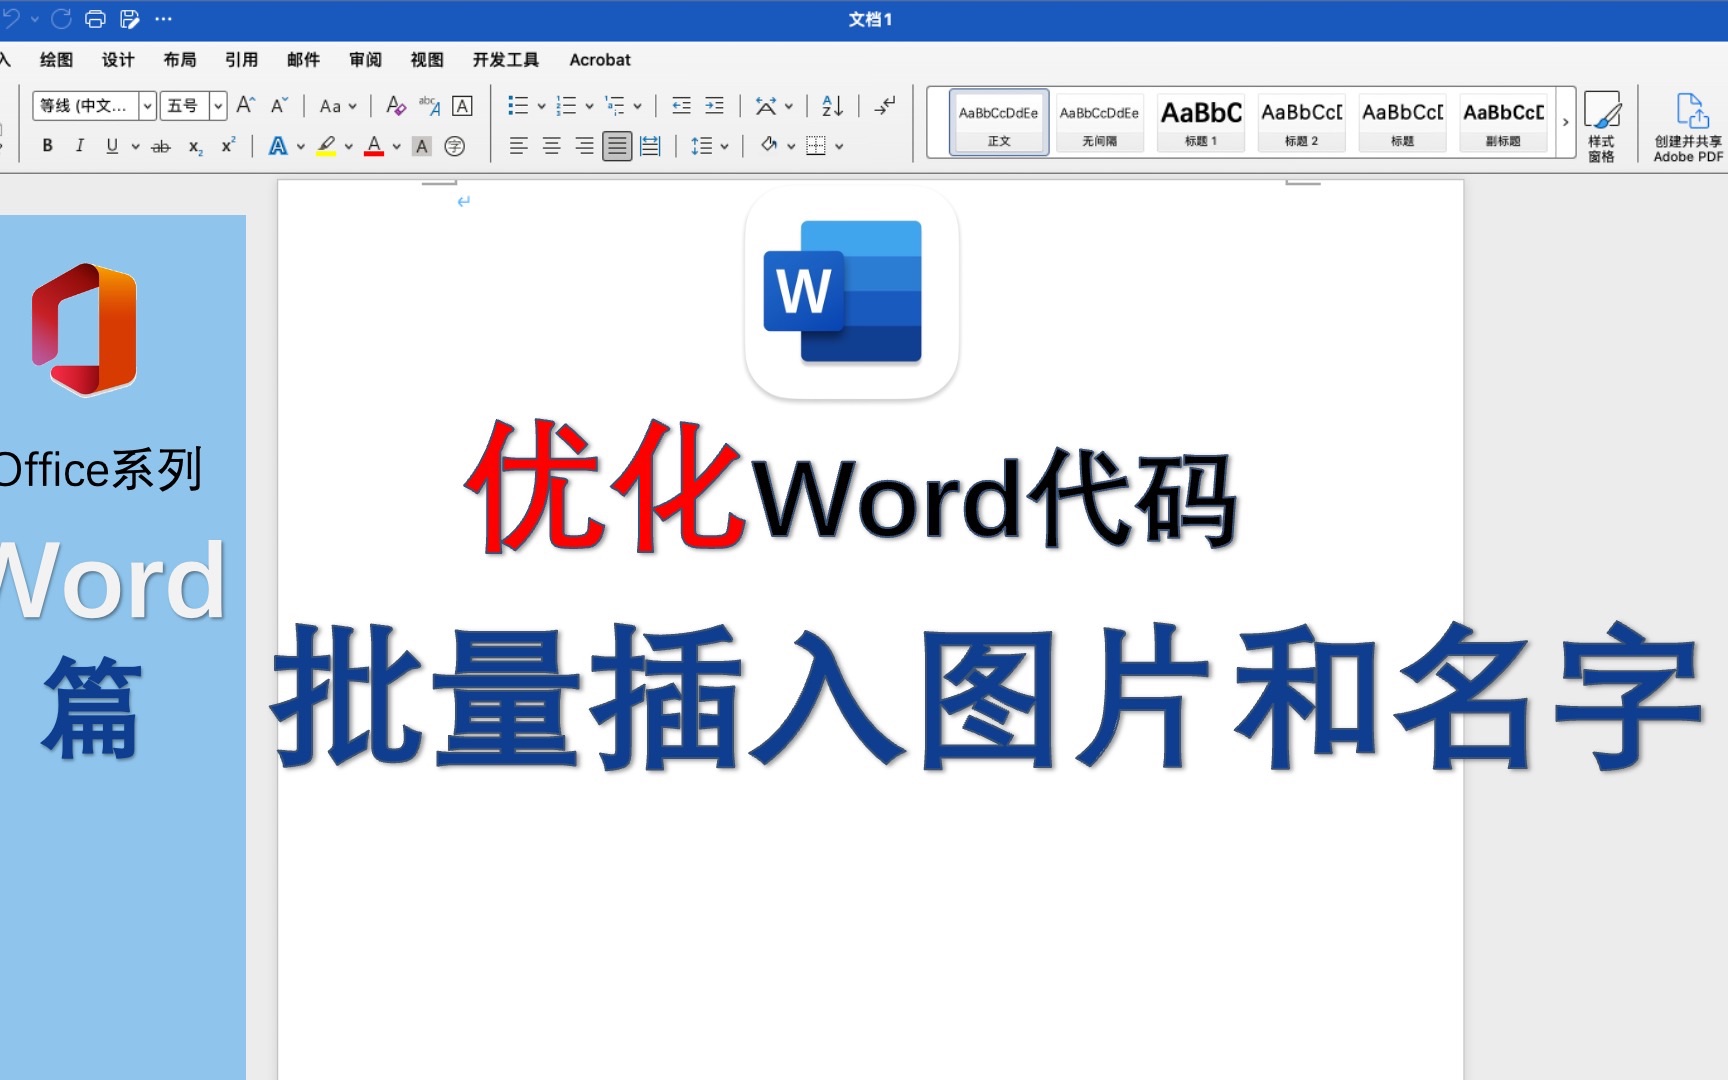The image size is (1728, 1080).
Task: Apply the Subtitle (副标题) style
Action: coord(1504,122)
